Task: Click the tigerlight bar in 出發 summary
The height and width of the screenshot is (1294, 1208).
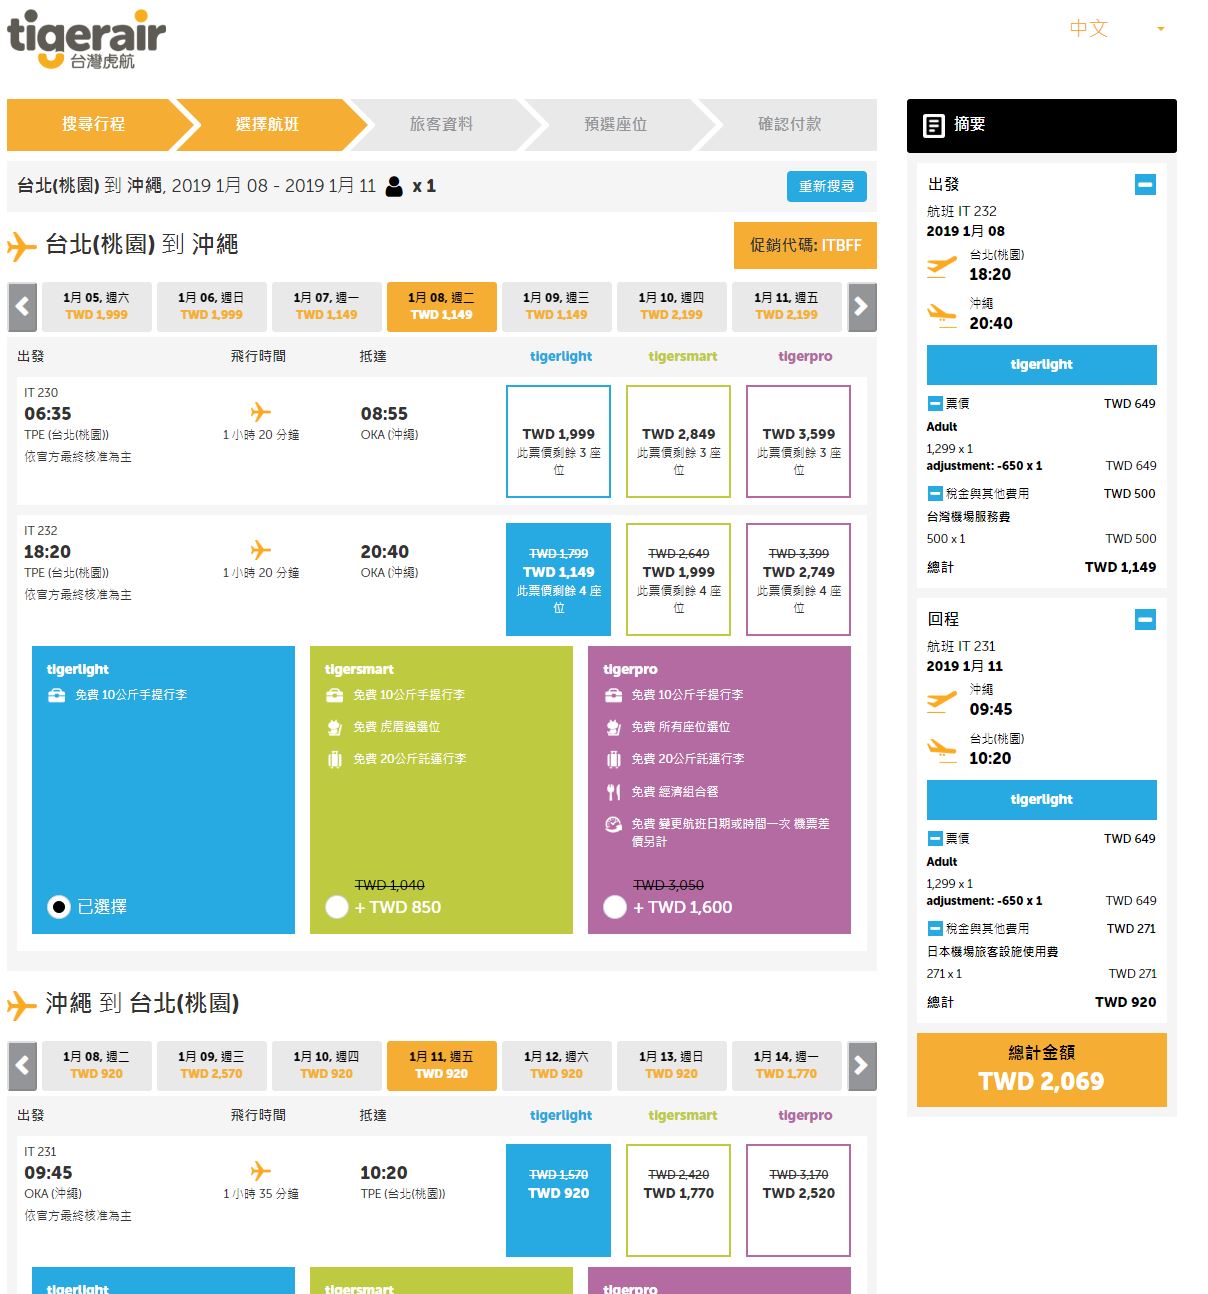Action: [x=1041, y=365]
